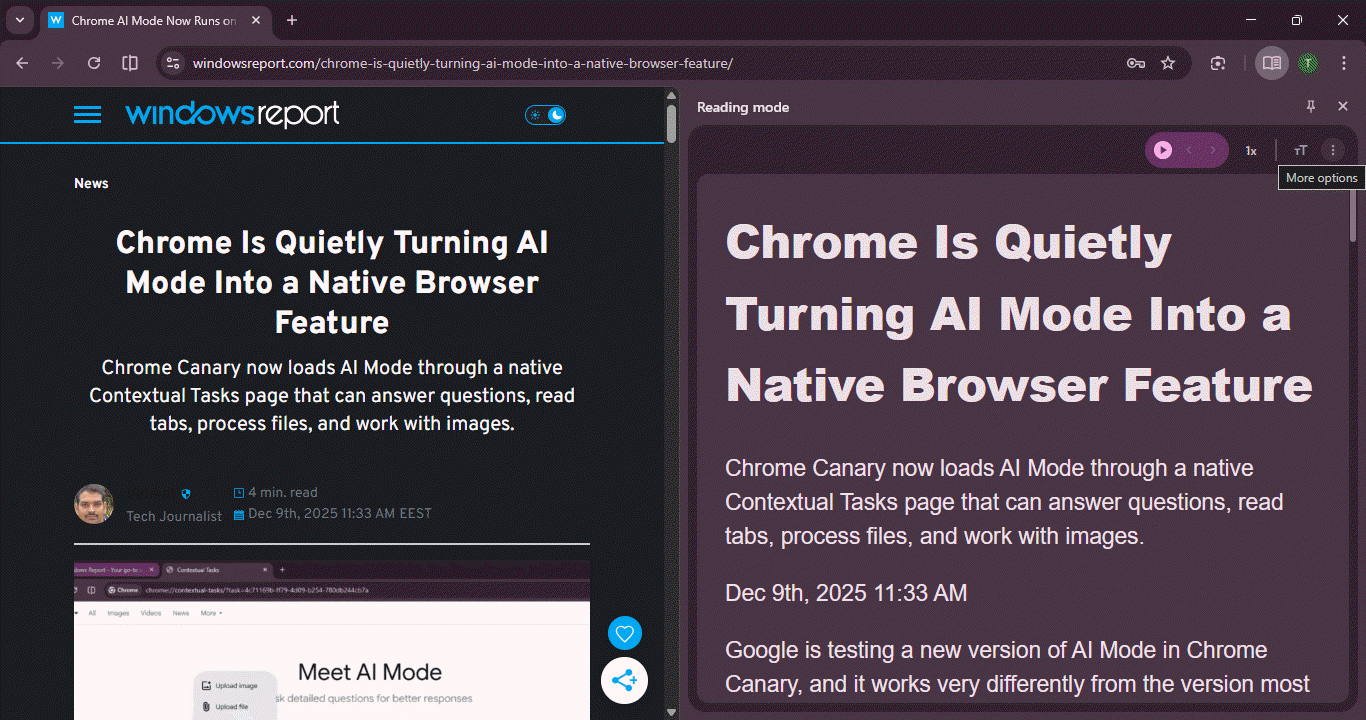Screen dimensions: 1366x720
Task: Share article using the floating share button
Action: [x=625, y=681]
